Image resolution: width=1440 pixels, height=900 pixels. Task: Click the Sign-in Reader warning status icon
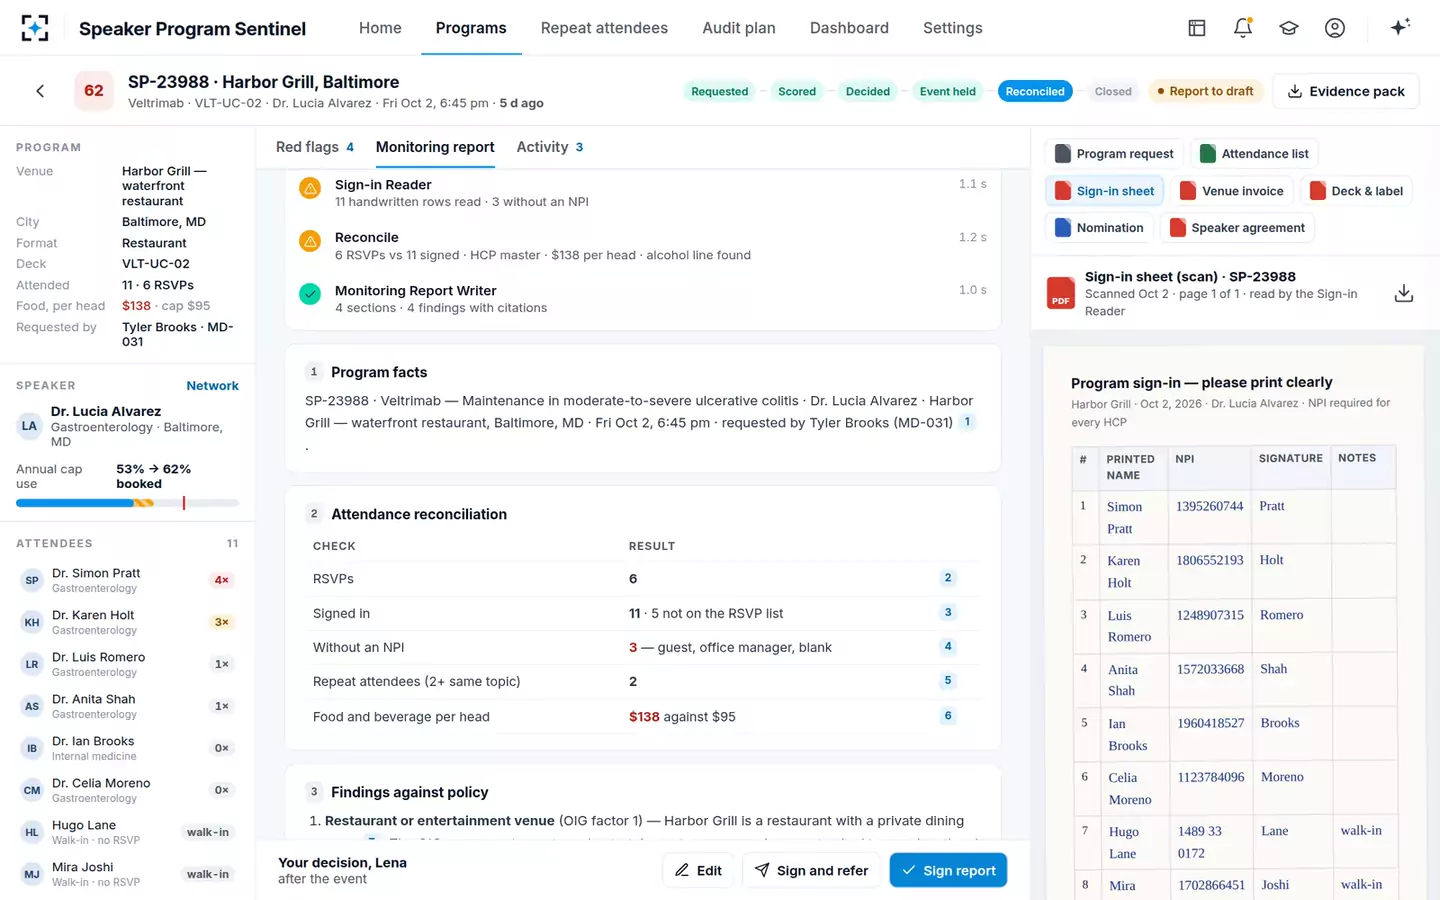click(x=310, y=188)
